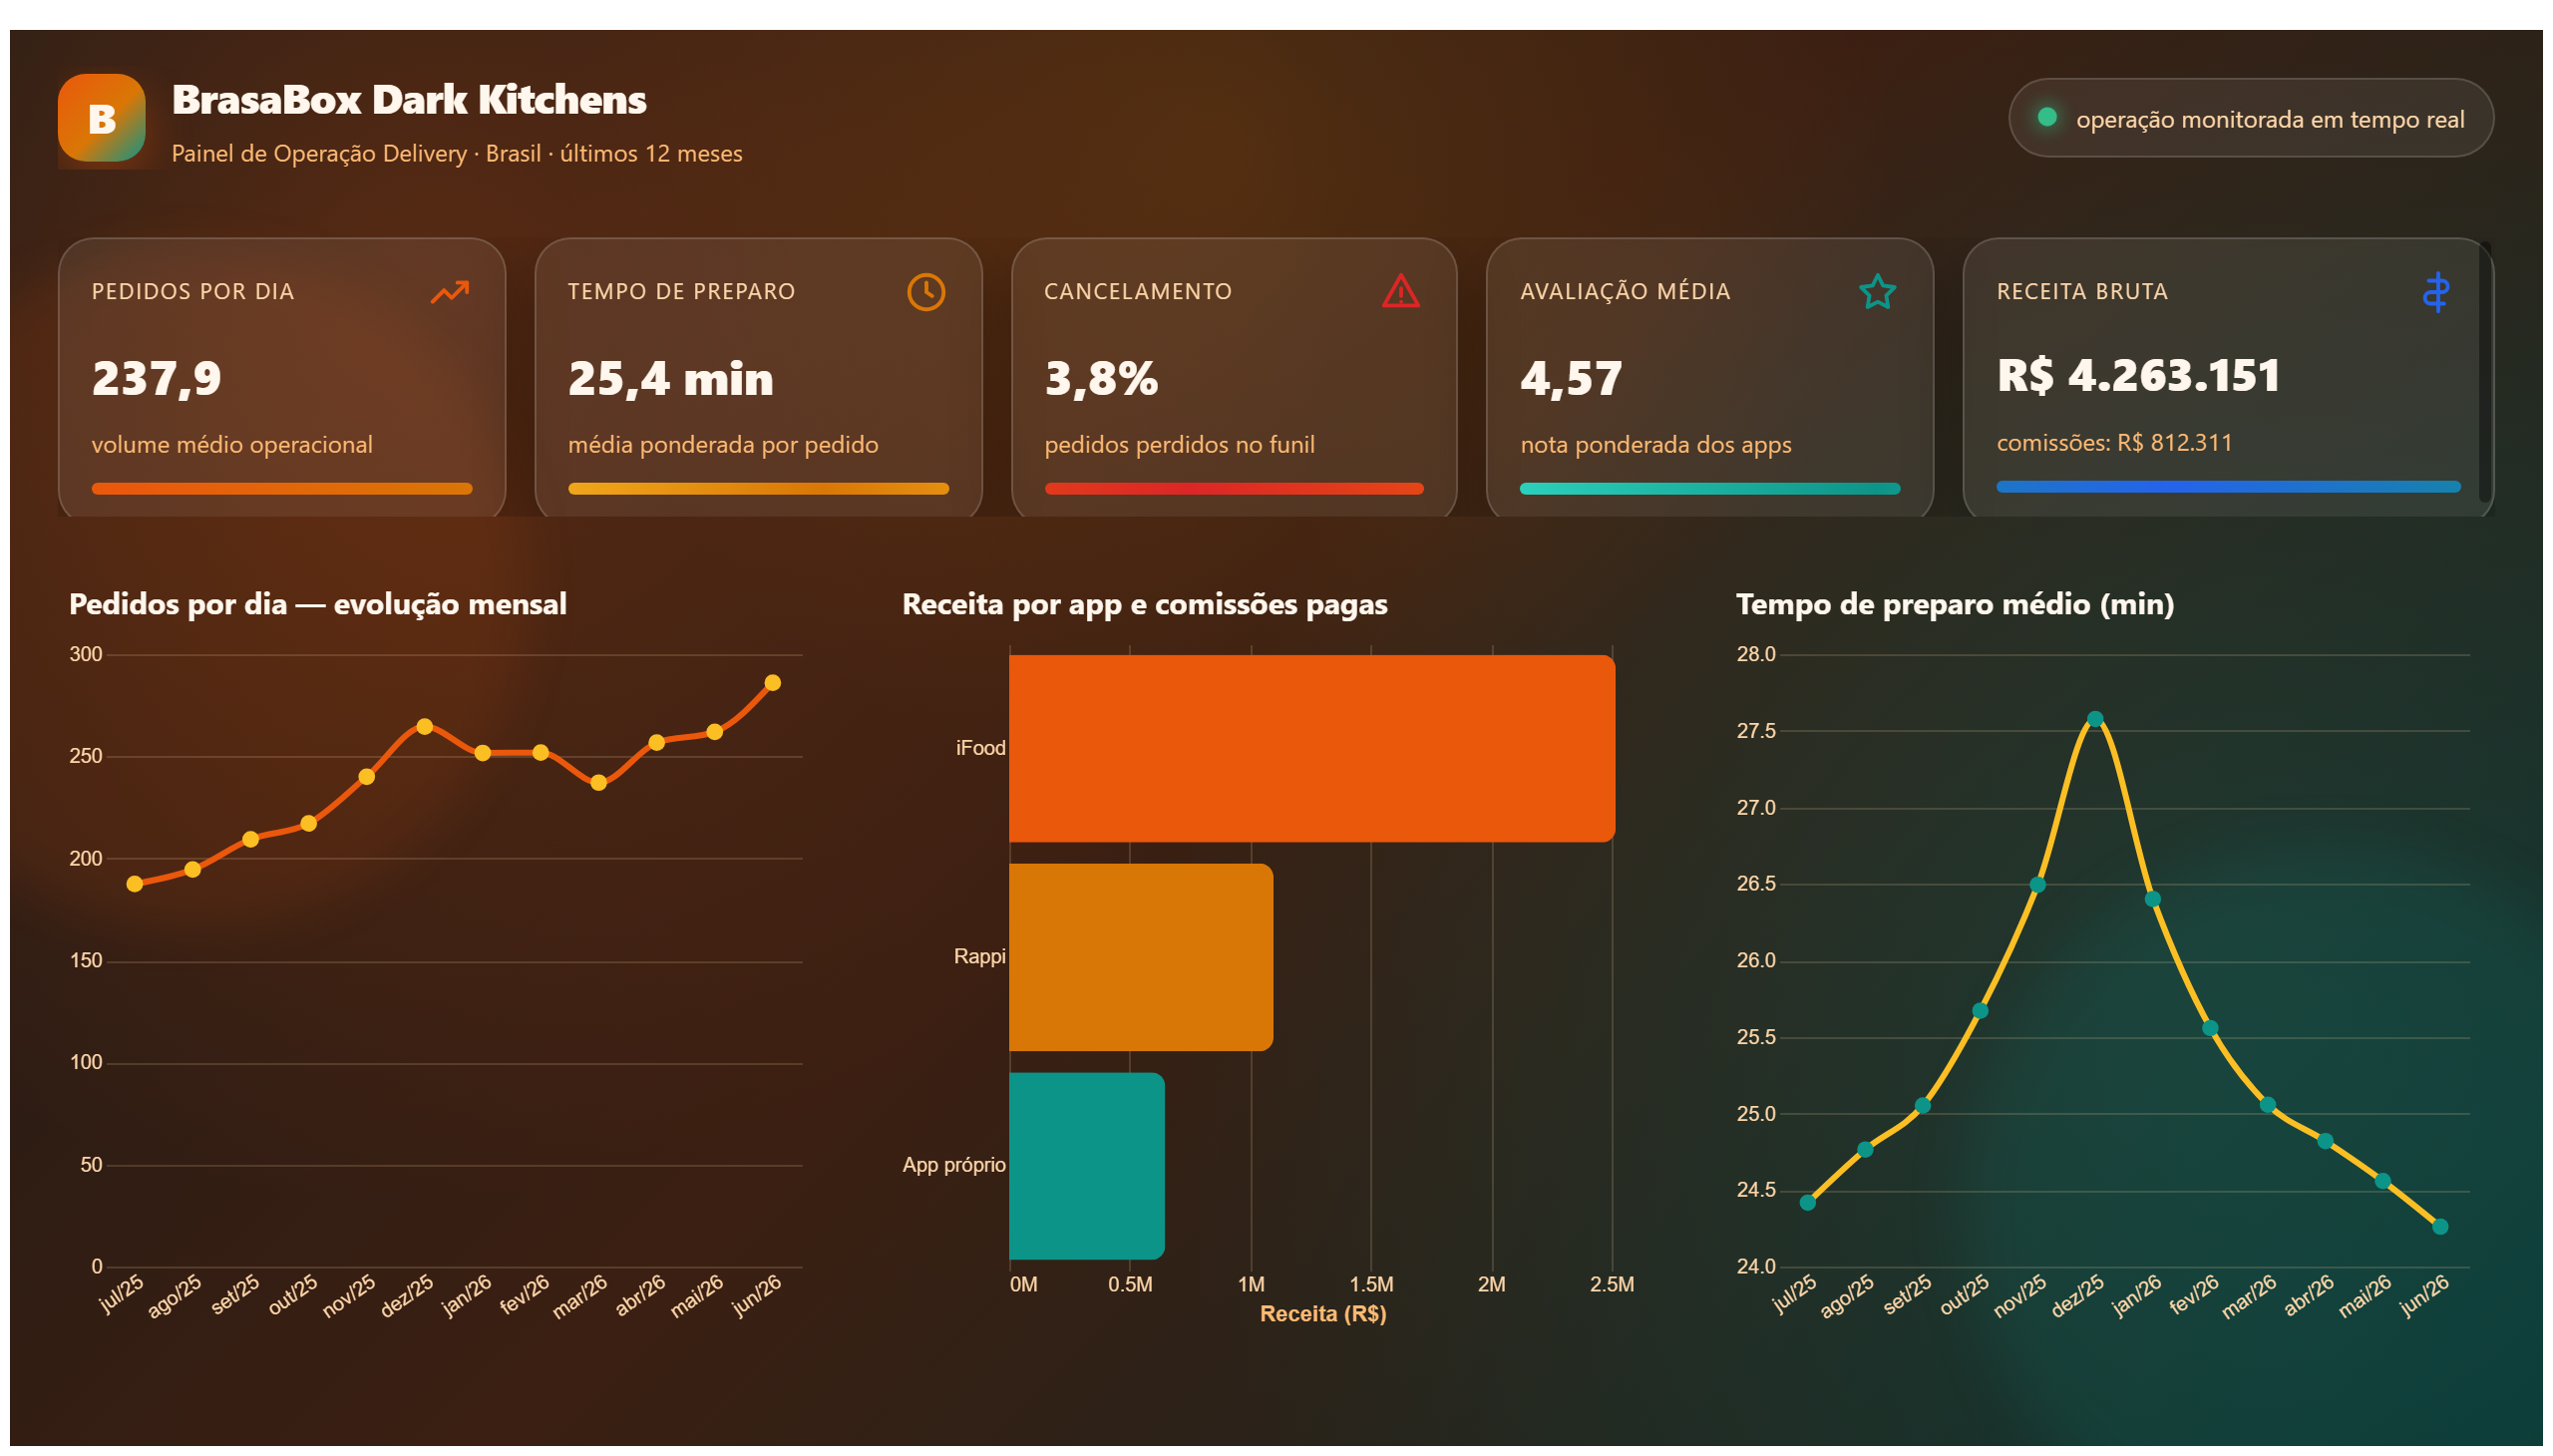Click the iFood revenue bar

point(1312,748)
